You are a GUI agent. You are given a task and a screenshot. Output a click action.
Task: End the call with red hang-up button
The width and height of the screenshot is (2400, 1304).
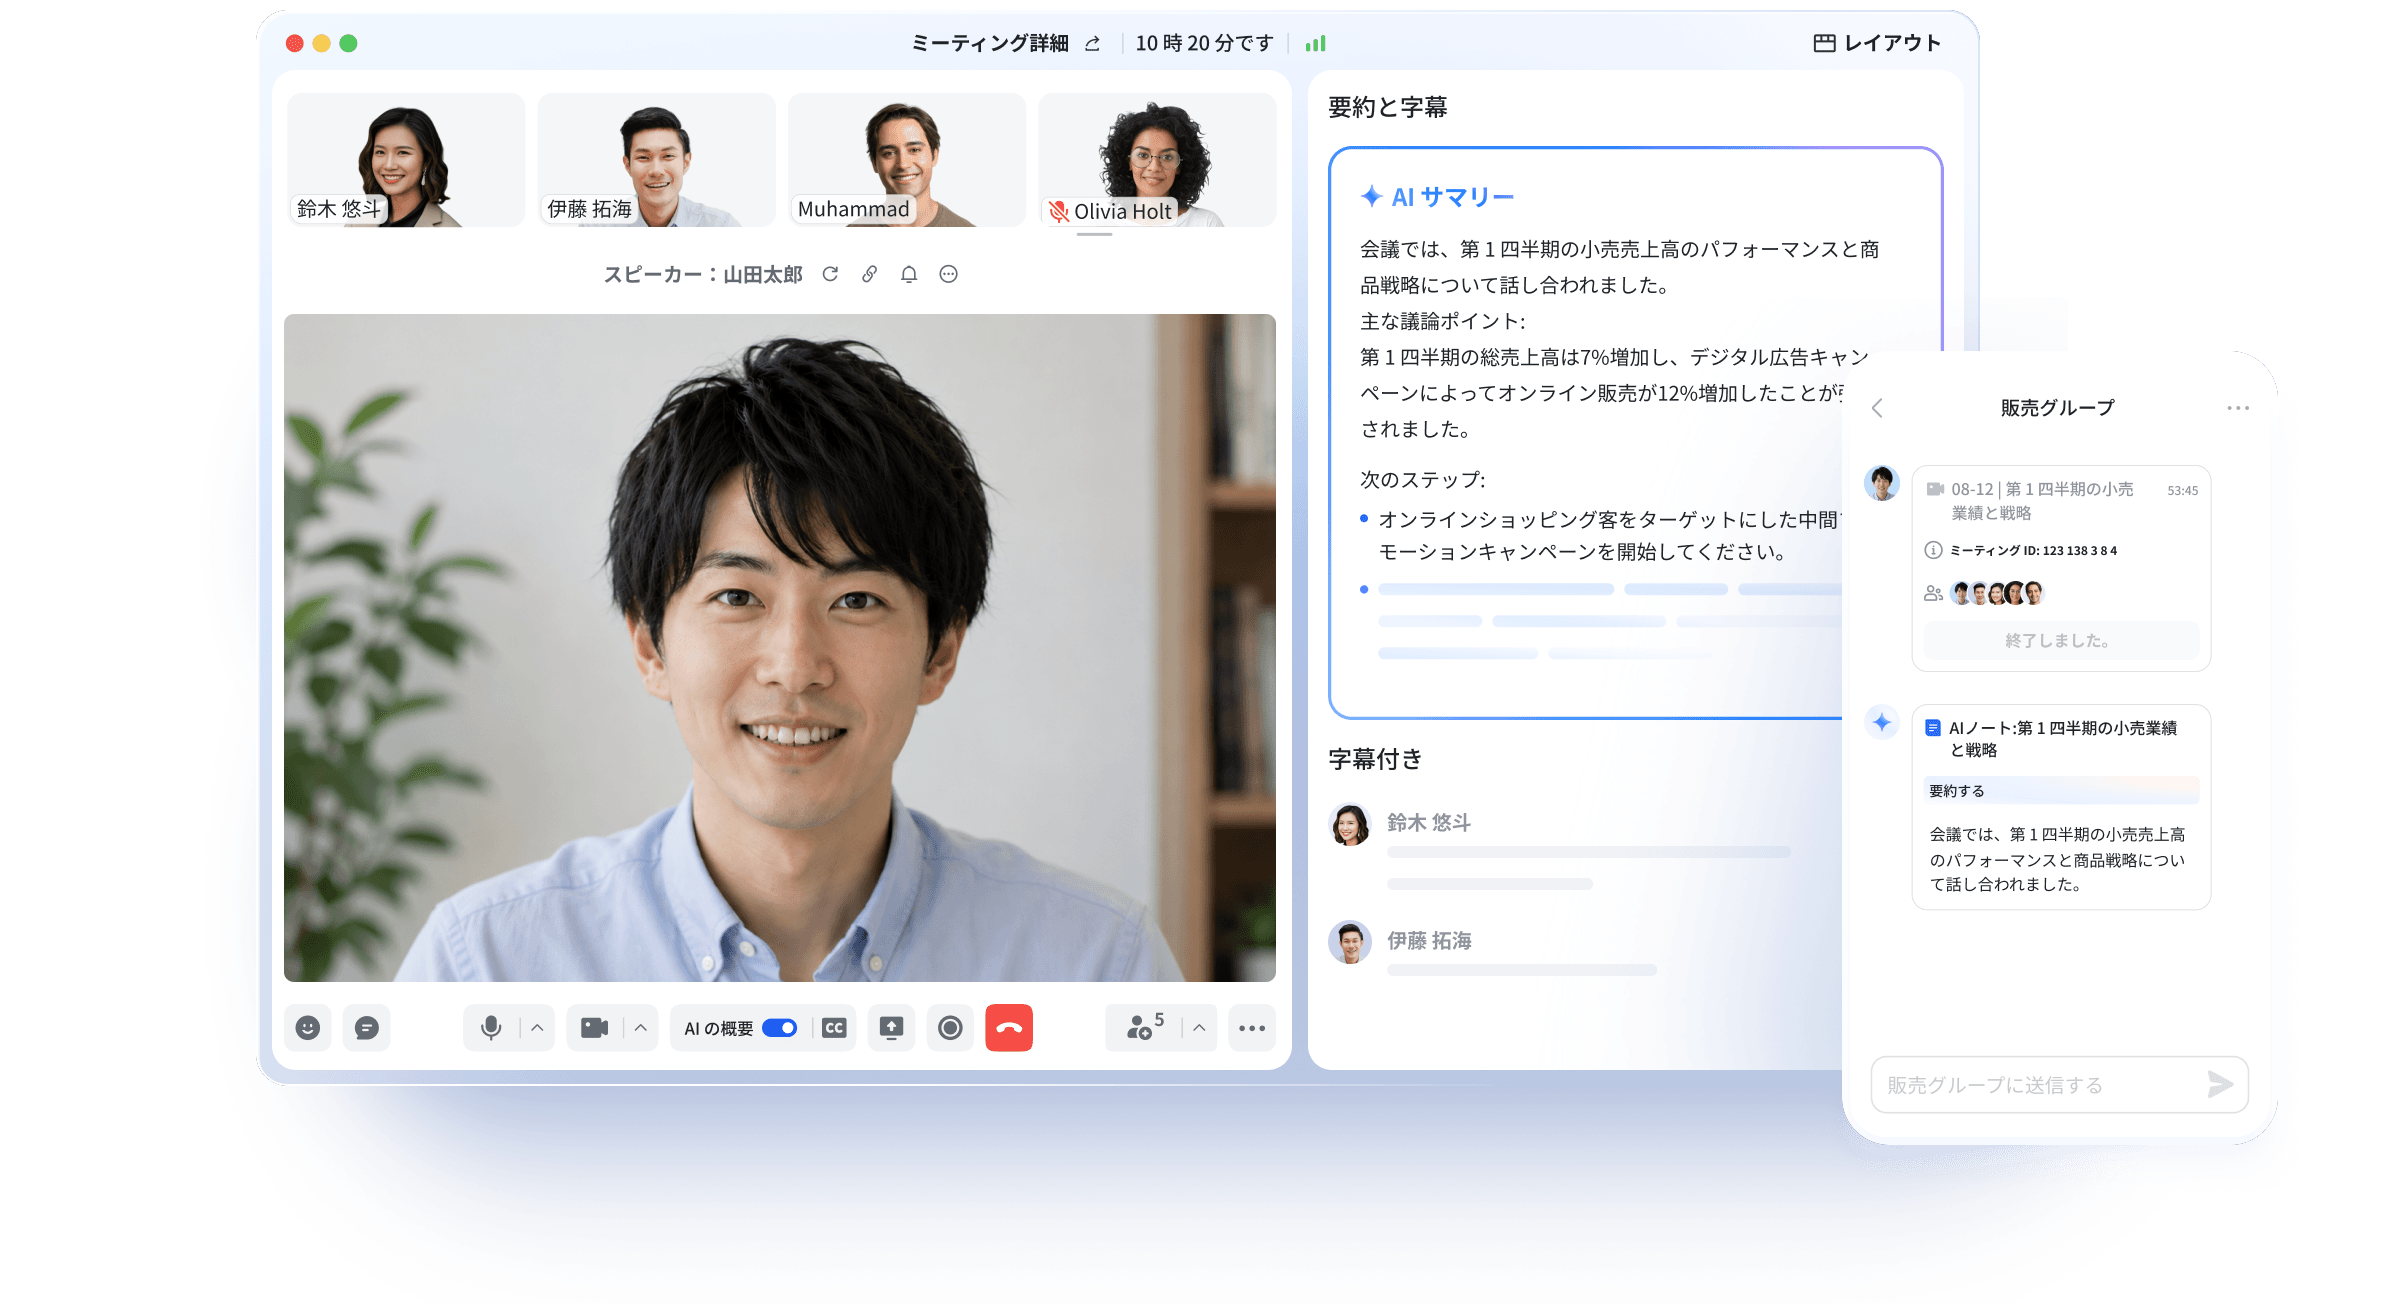coord(1009,1028)
